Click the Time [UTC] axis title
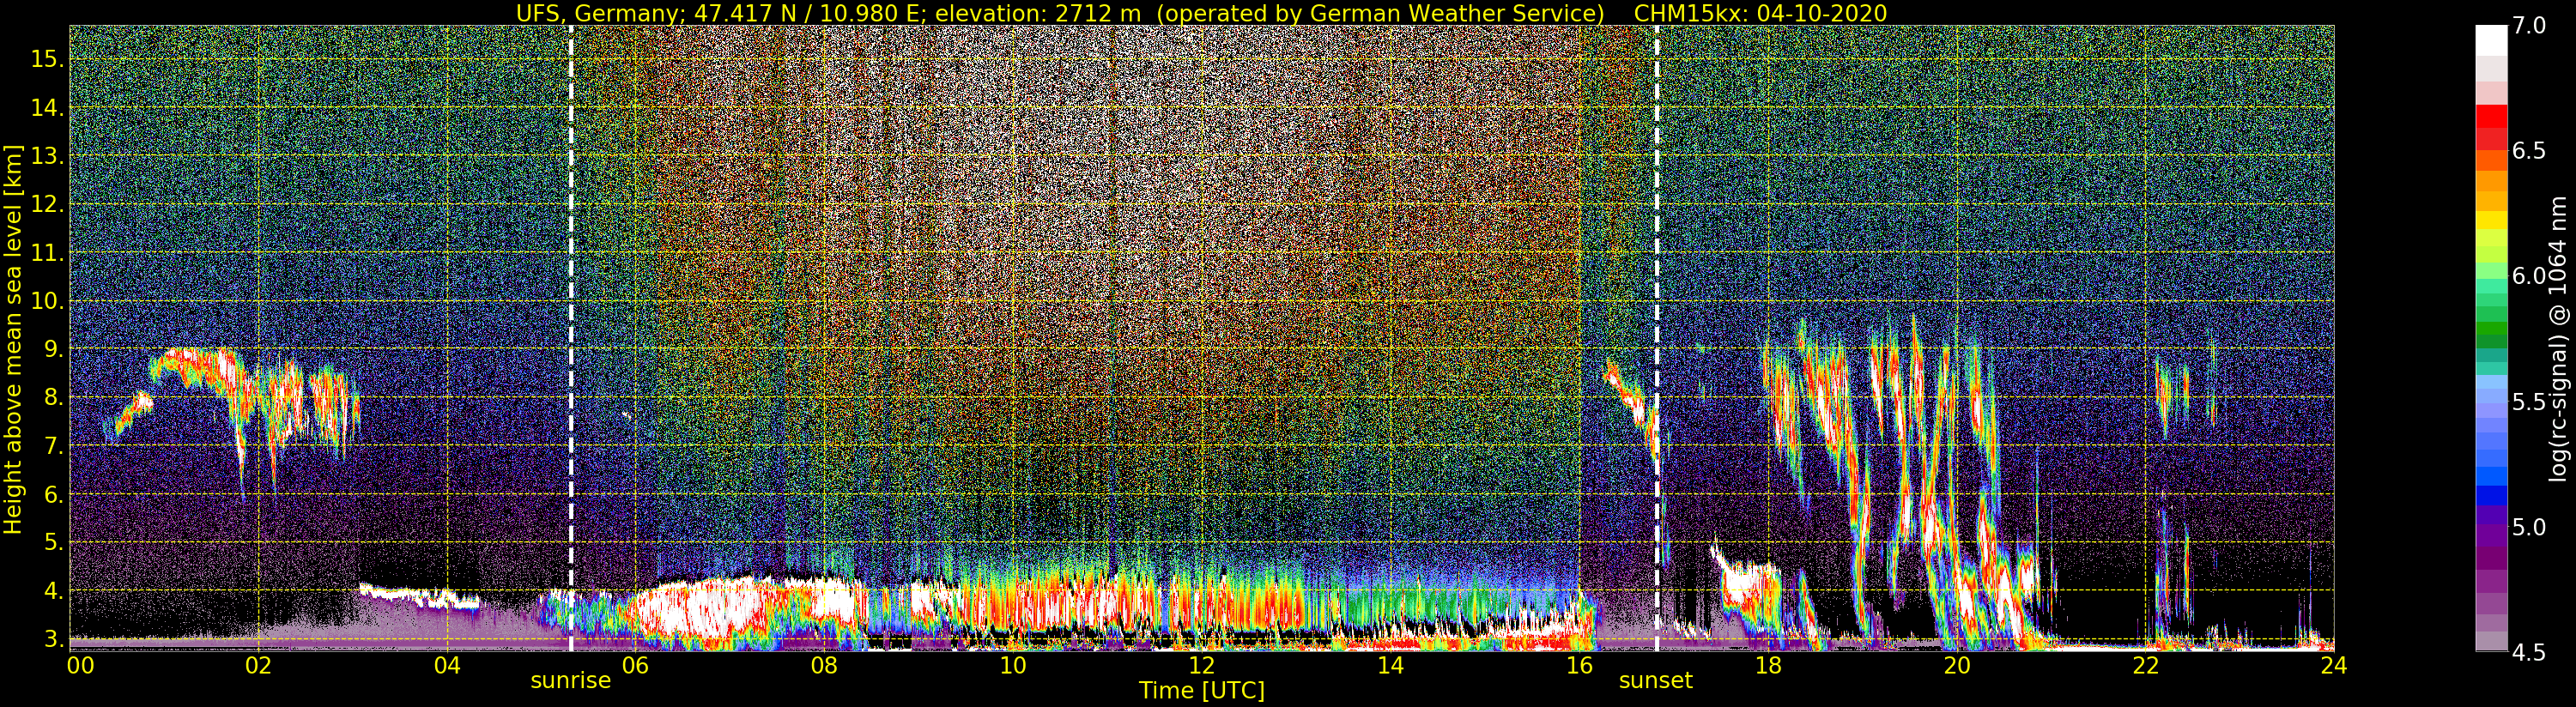2576x707 pixels. click(x=1202, y=691)
